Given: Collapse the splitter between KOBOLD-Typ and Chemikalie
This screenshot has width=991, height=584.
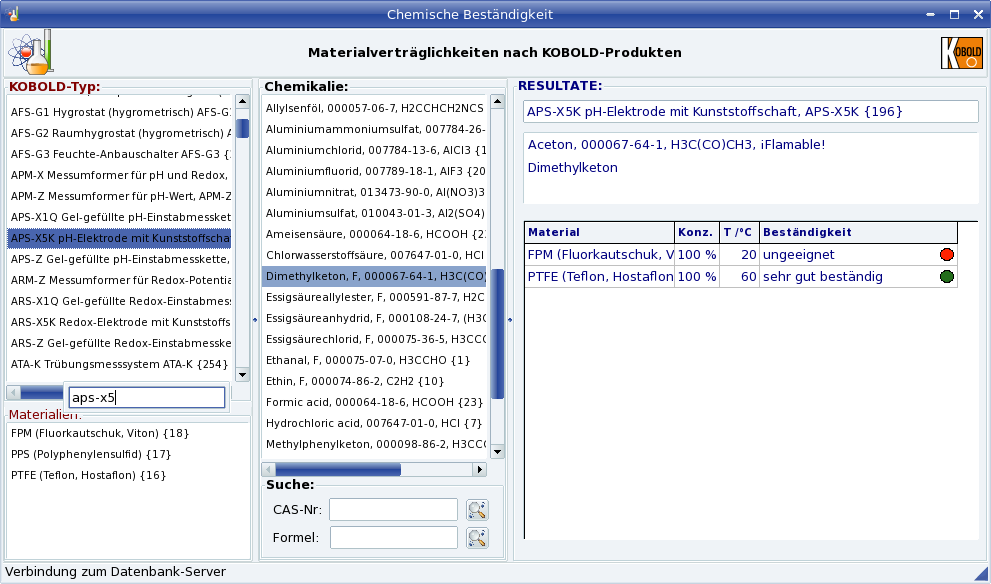Looking at the screenshot, I should pos(255,320).
